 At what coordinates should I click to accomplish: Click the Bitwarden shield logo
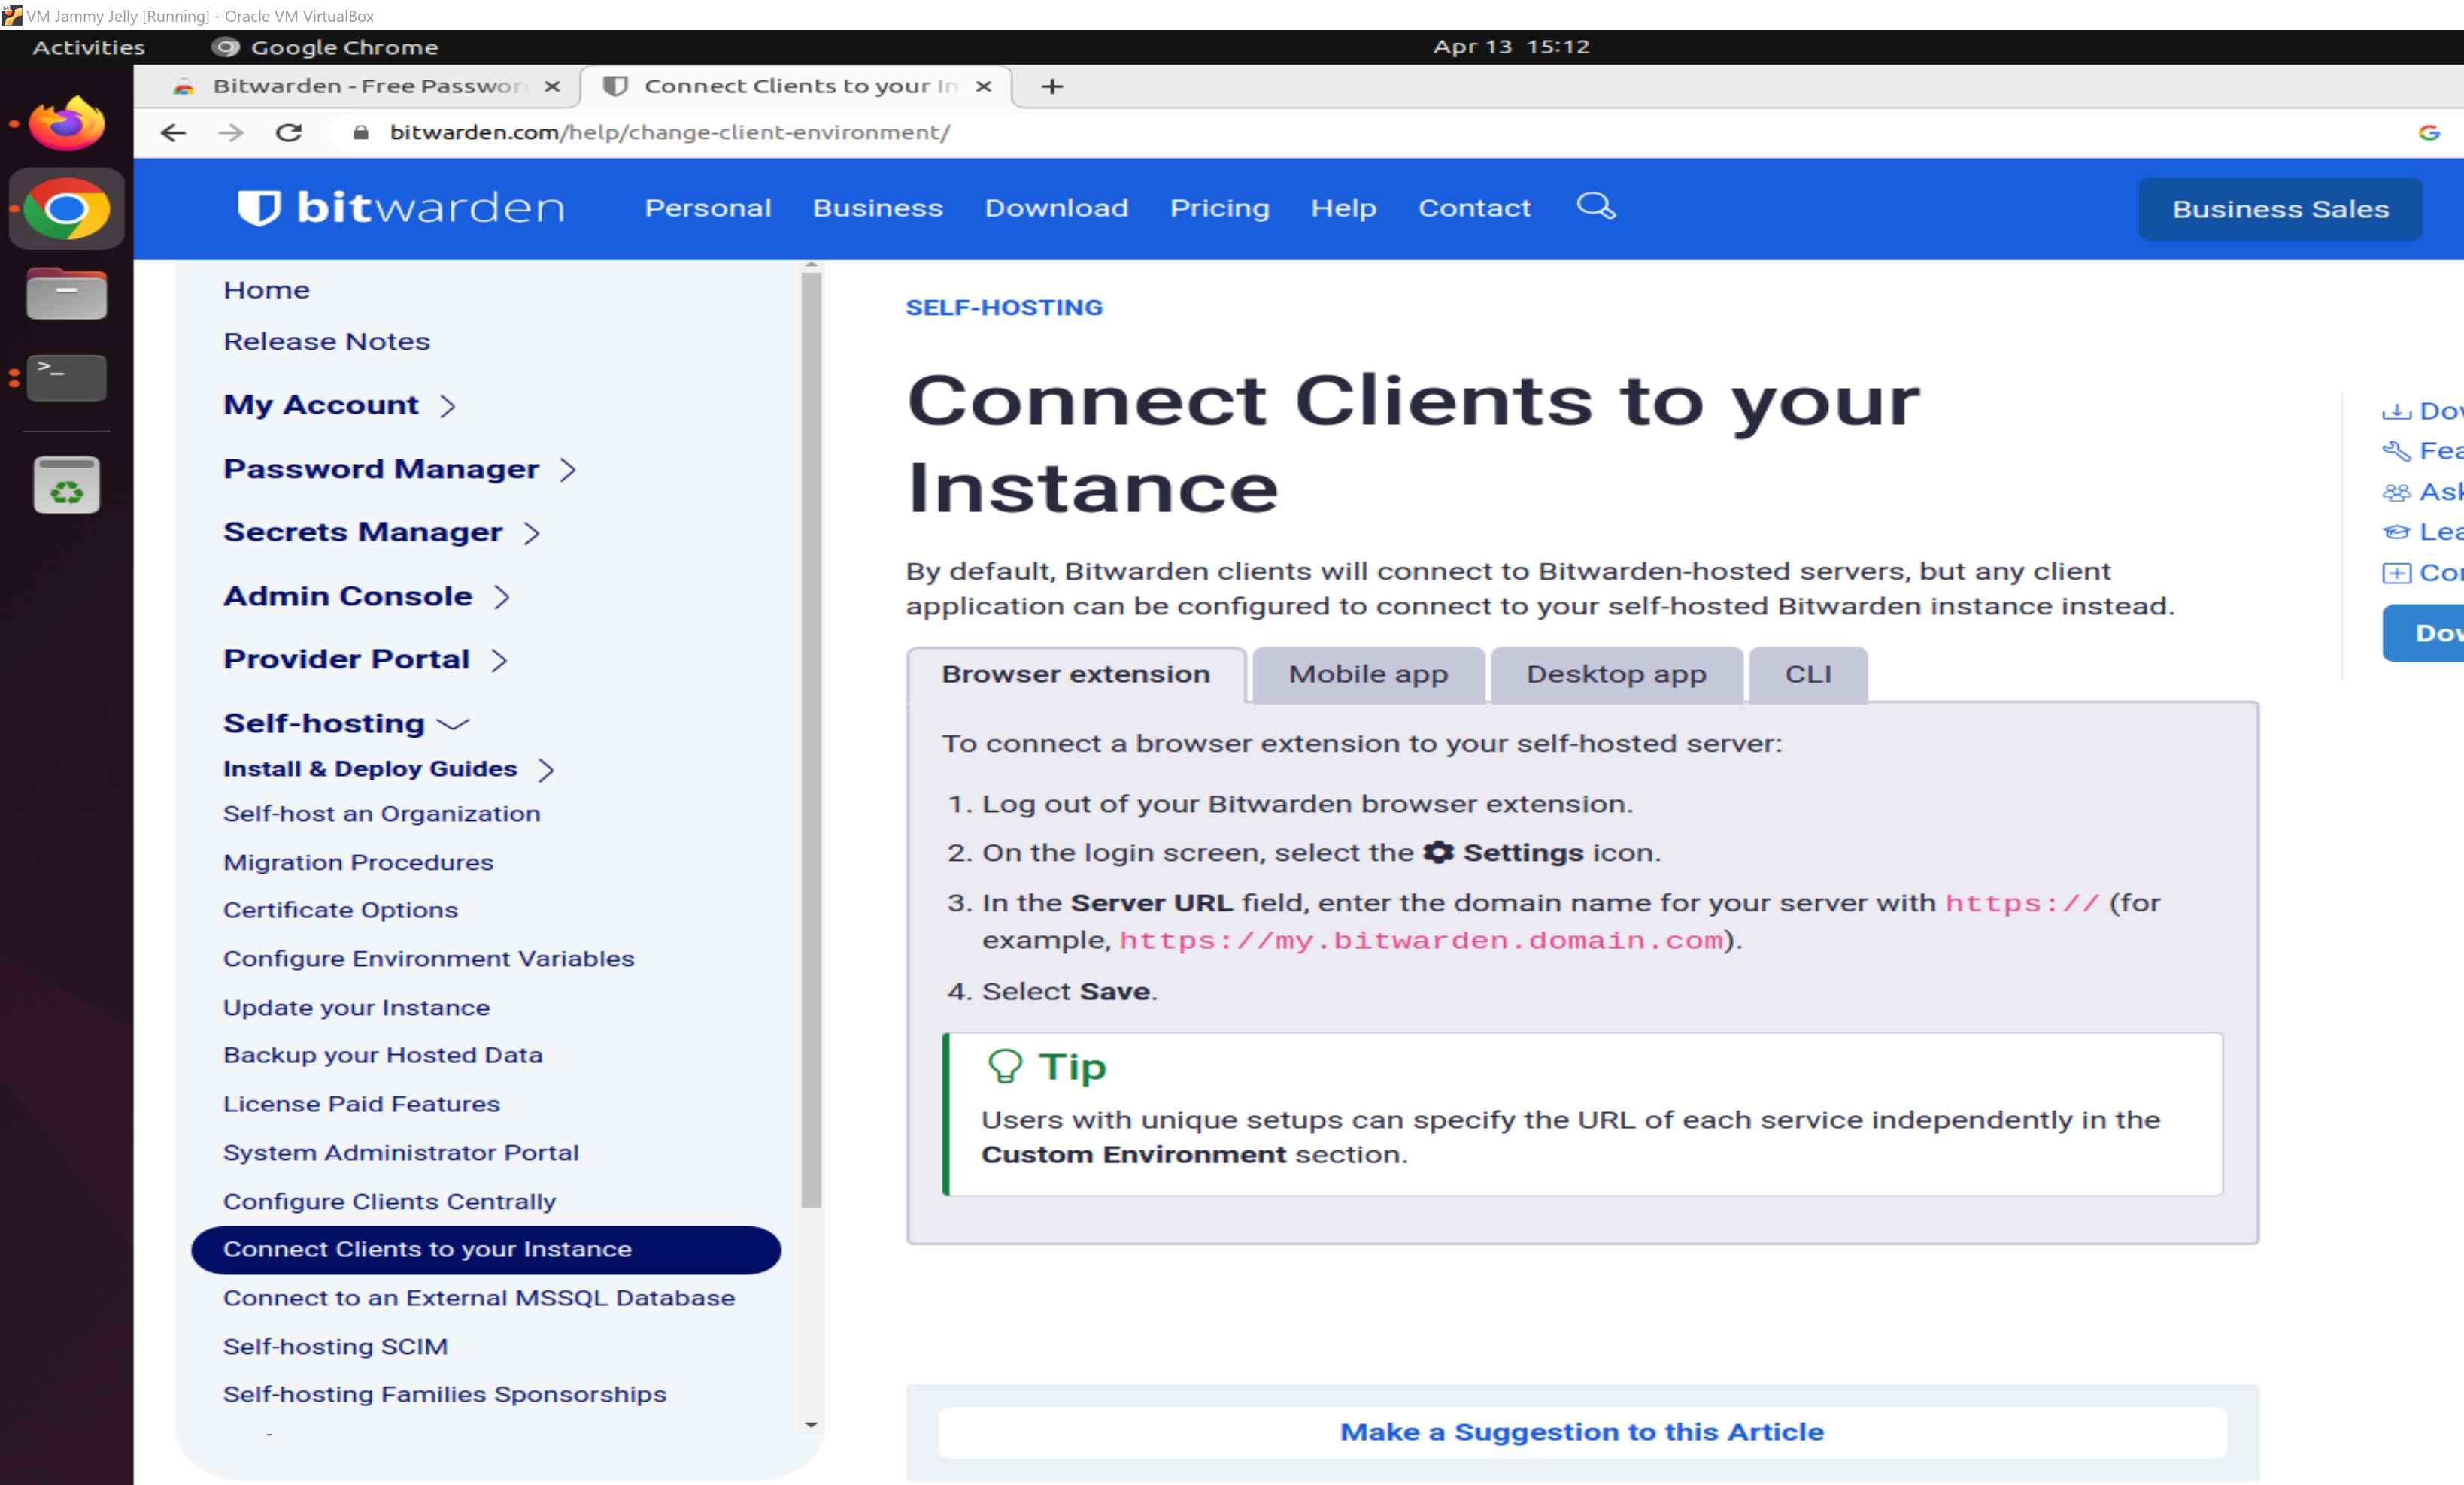click(259, 207)
